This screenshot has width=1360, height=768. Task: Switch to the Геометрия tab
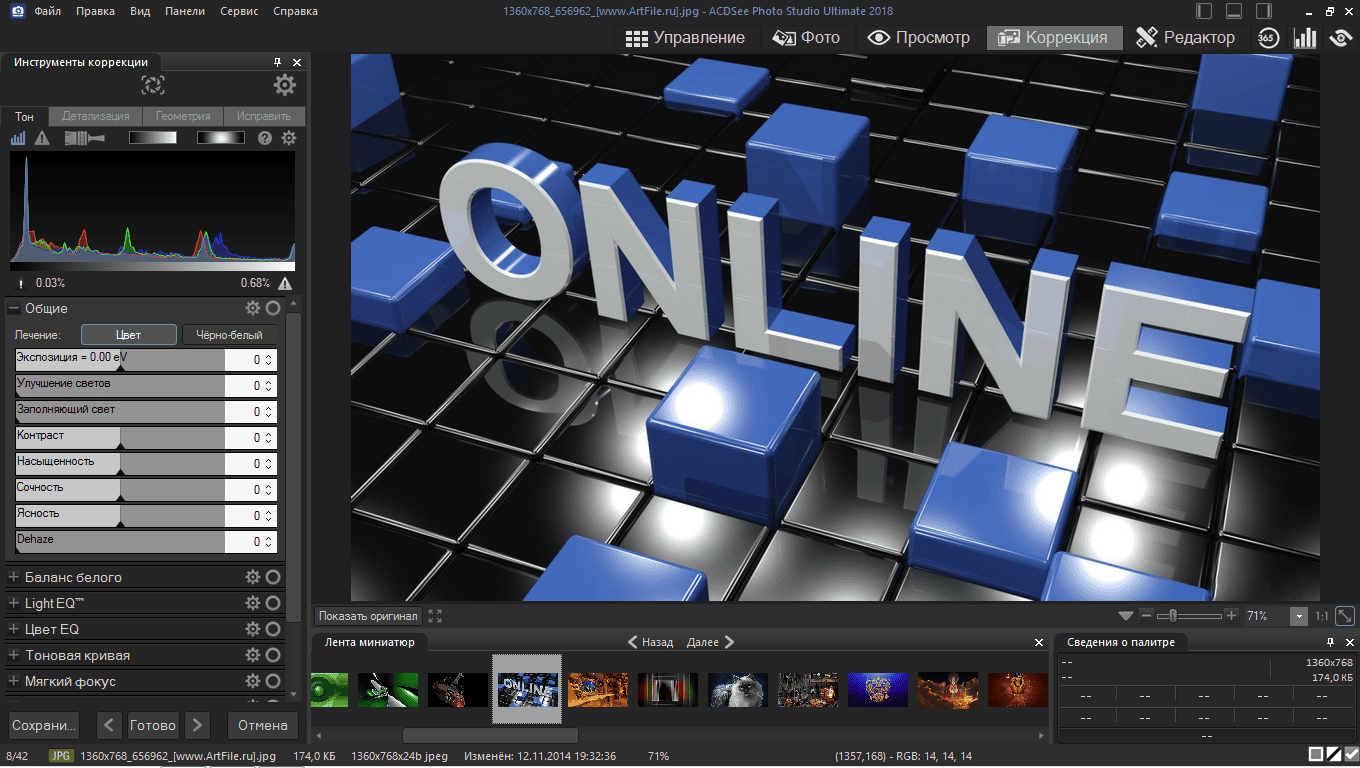(x=183, y=116)
